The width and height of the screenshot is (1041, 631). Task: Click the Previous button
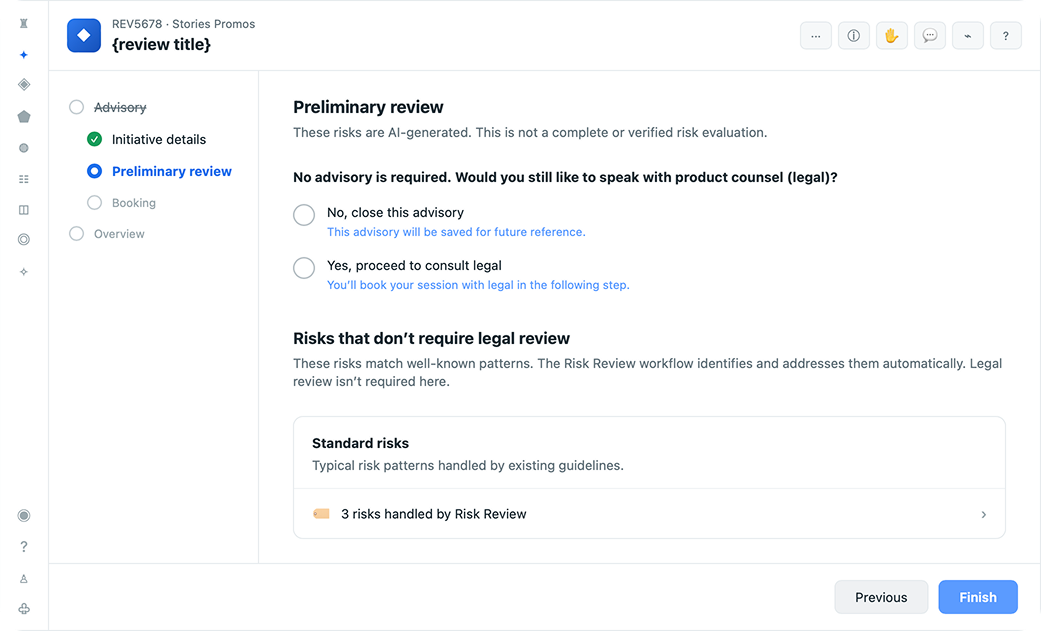[x=881, y=597]
